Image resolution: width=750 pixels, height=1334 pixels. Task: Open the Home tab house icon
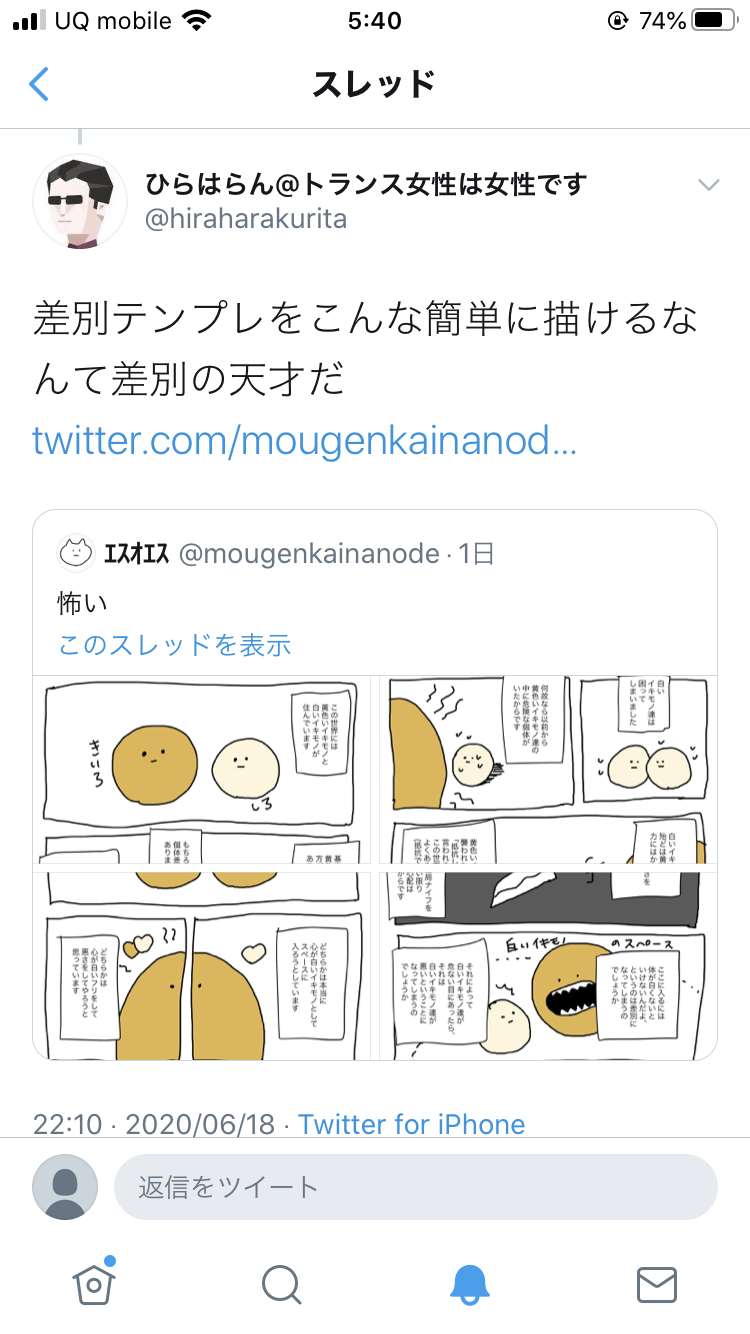click(x=94, y=1282)
